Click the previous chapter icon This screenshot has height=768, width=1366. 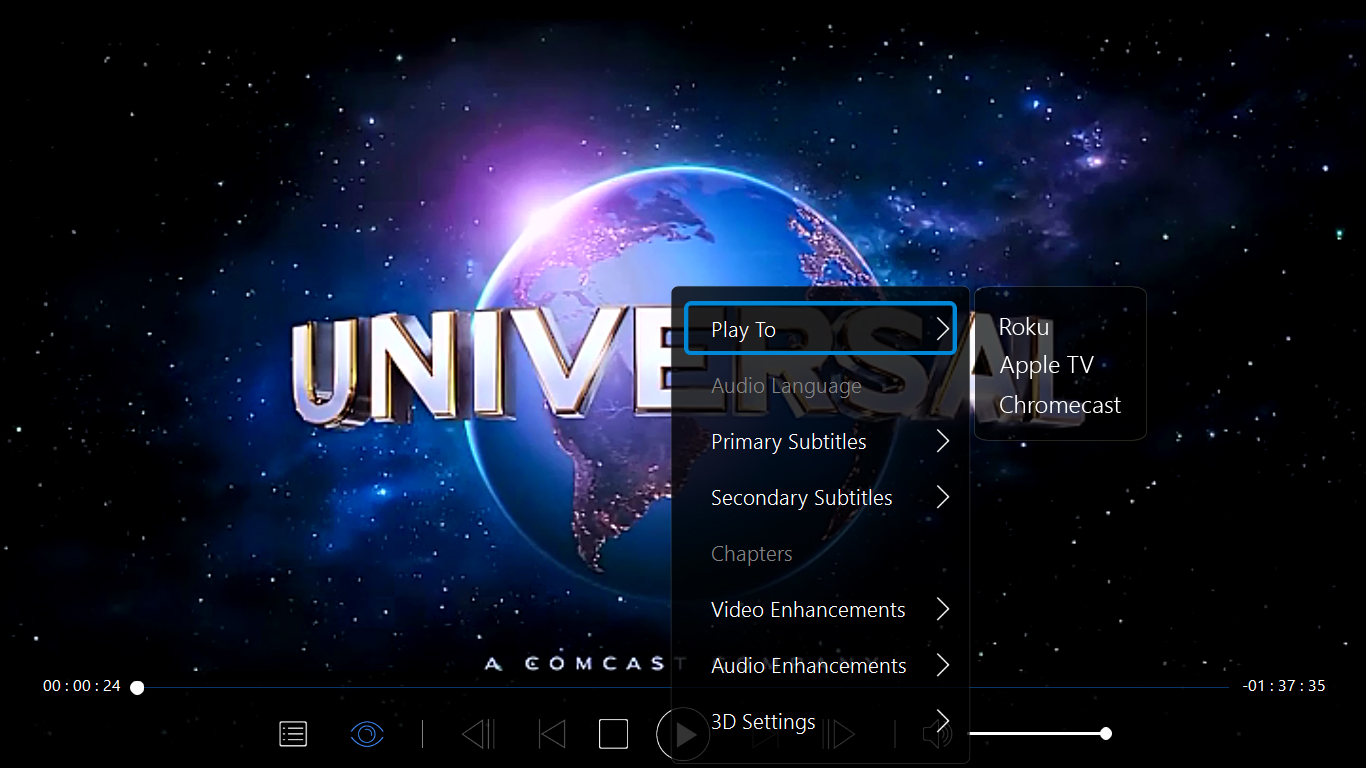tap(551, 733)
